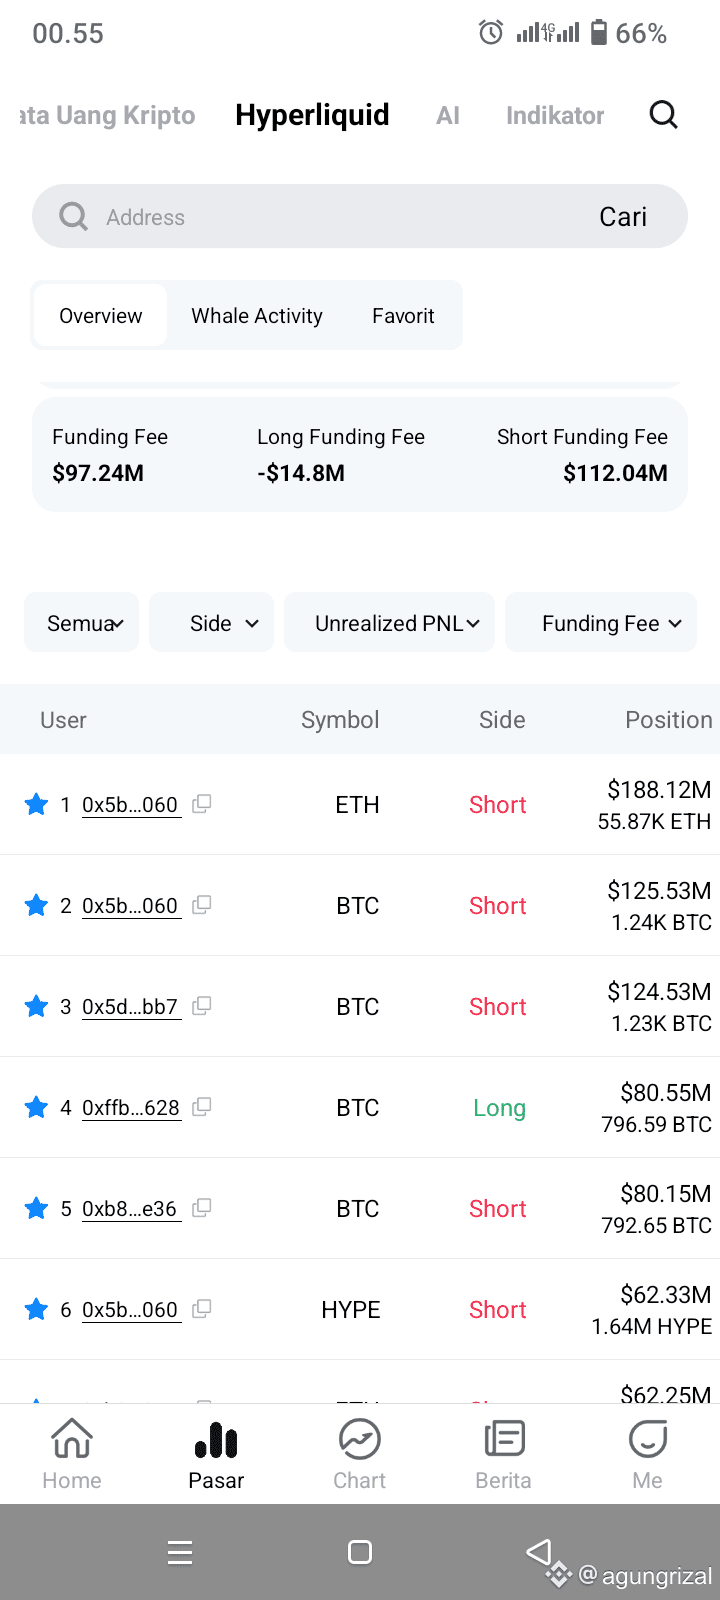Open the Funding Fee sort dropdown
The height and width of the screenshot is (1600, 720).
point(601,623)
